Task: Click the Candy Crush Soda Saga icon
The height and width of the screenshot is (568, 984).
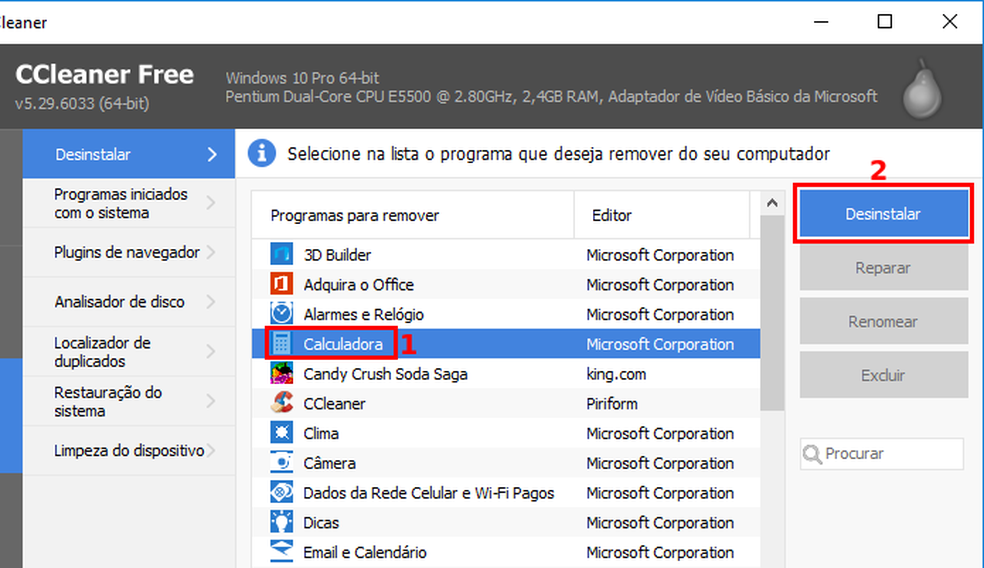Action: (281, 373)
